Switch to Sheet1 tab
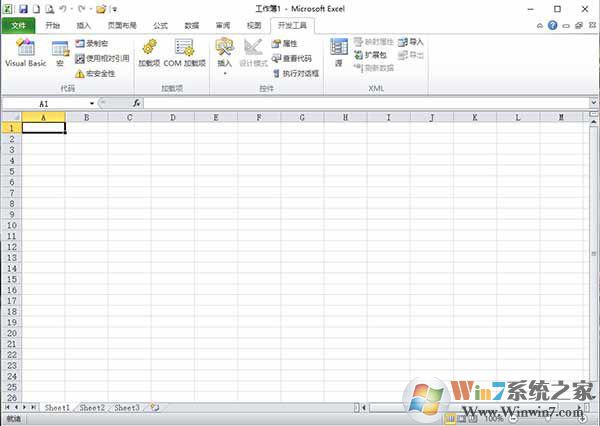The image size is (600, 426). coord(57,408)
